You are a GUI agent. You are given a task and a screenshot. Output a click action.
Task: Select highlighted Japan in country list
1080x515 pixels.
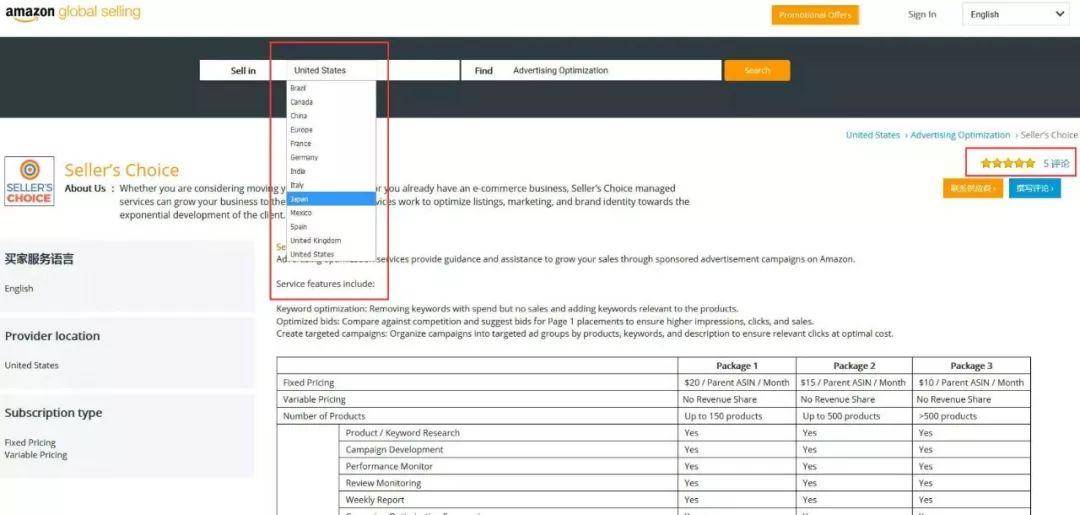pyautogui.click(x=331, y=199)
